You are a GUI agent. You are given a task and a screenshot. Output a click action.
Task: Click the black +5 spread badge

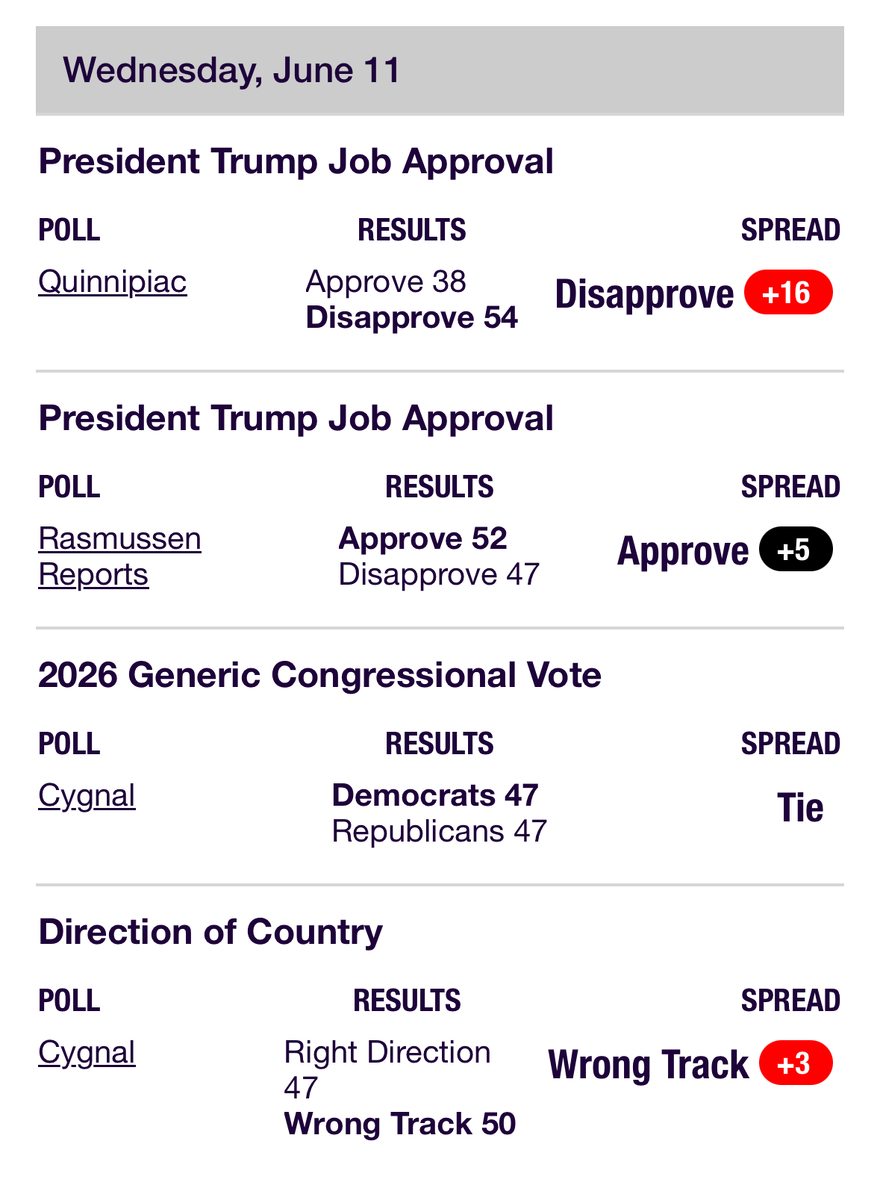pyautogui.click(x=796, y=550)
